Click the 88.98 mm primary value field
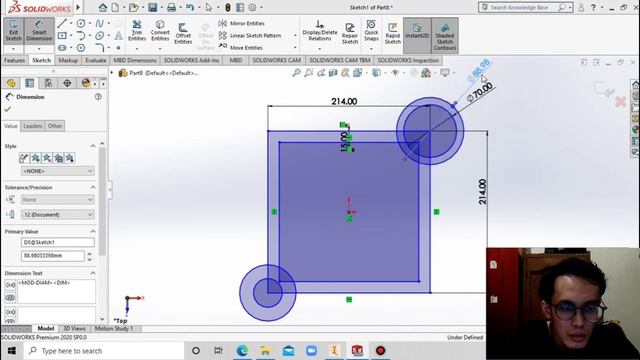The image size is (640, 360). pos(53,256)
